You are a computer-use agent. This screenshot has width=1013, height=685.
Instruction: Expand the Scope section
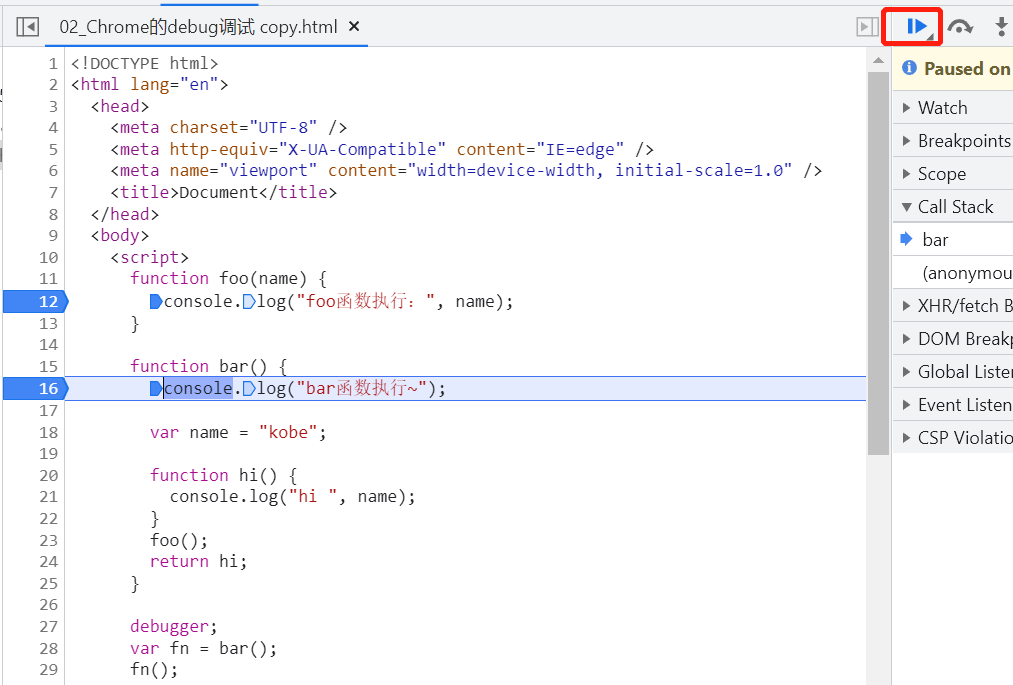941,174
